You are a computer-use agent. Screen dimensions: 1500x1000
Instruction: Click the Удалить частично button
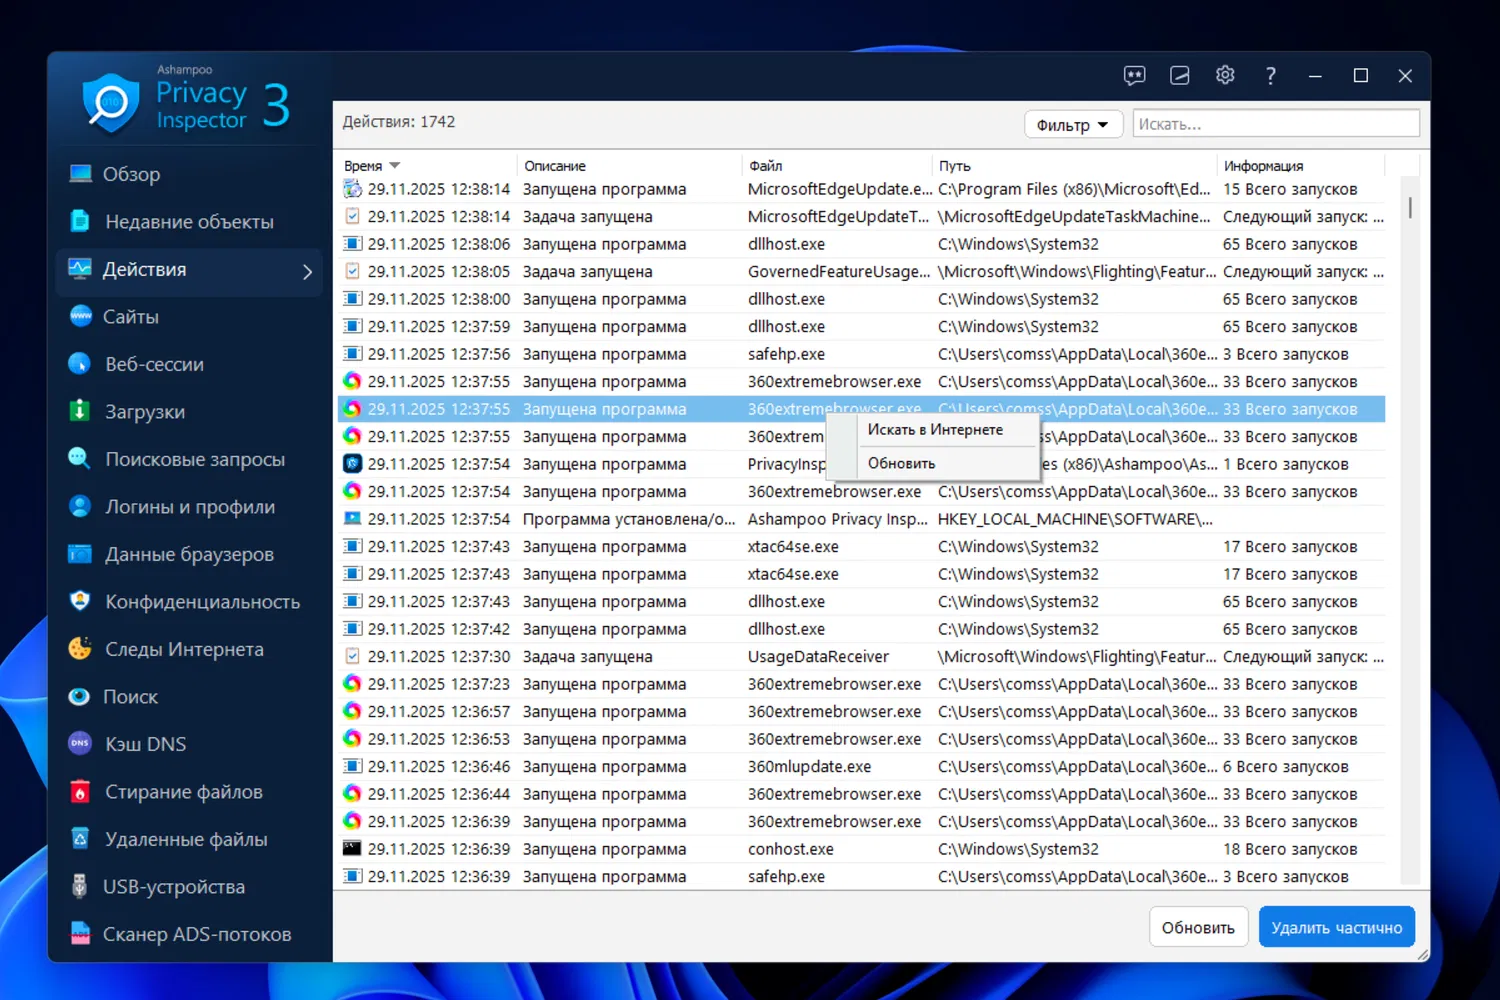pyautogui.click(x=1336, y=928)
